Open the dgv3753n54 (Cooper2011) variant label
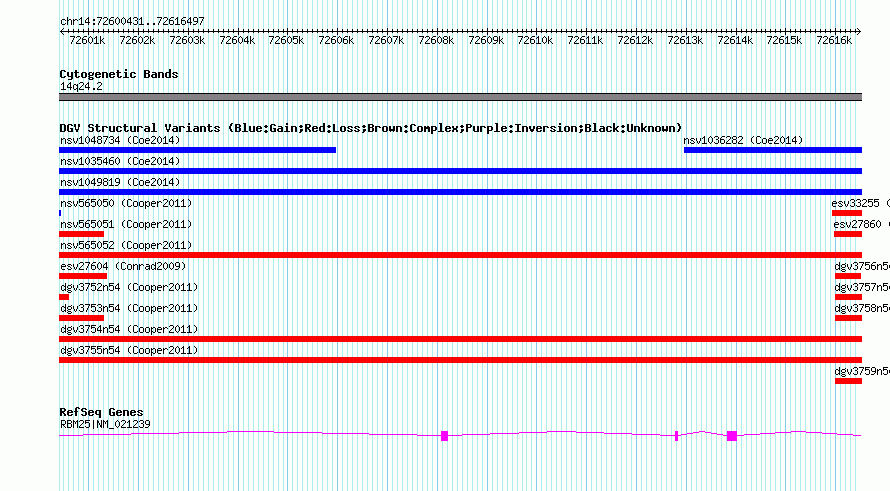The image size is (890, 491). [x=129, y=308]
